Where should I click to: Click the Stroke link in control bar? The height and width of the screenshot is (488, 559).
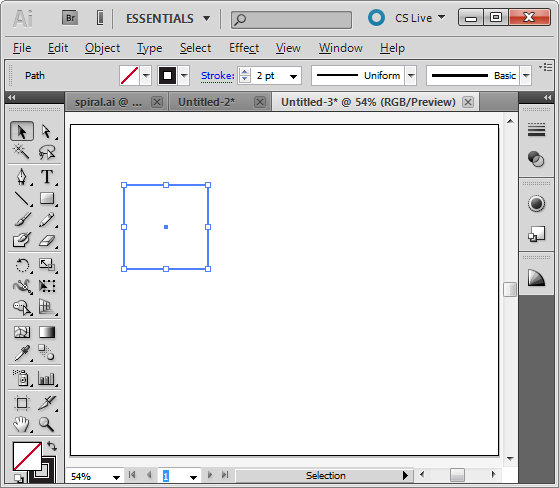point(217,76)
